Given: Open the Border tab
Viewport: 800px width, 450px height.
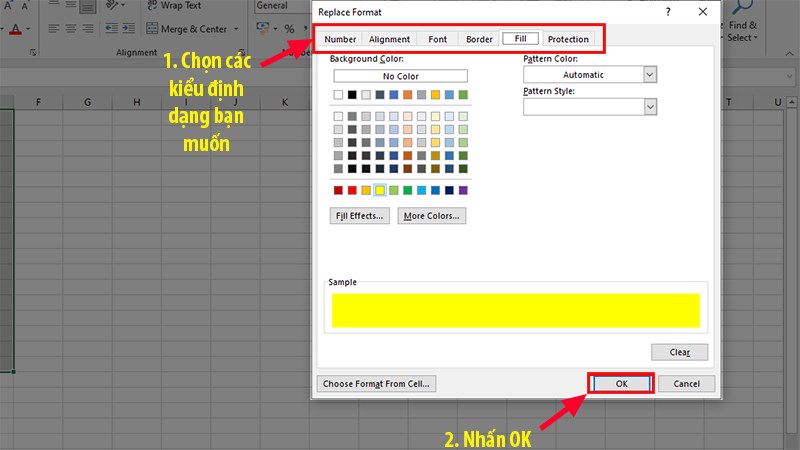Looking at the screenshot, I should [479, 40].
